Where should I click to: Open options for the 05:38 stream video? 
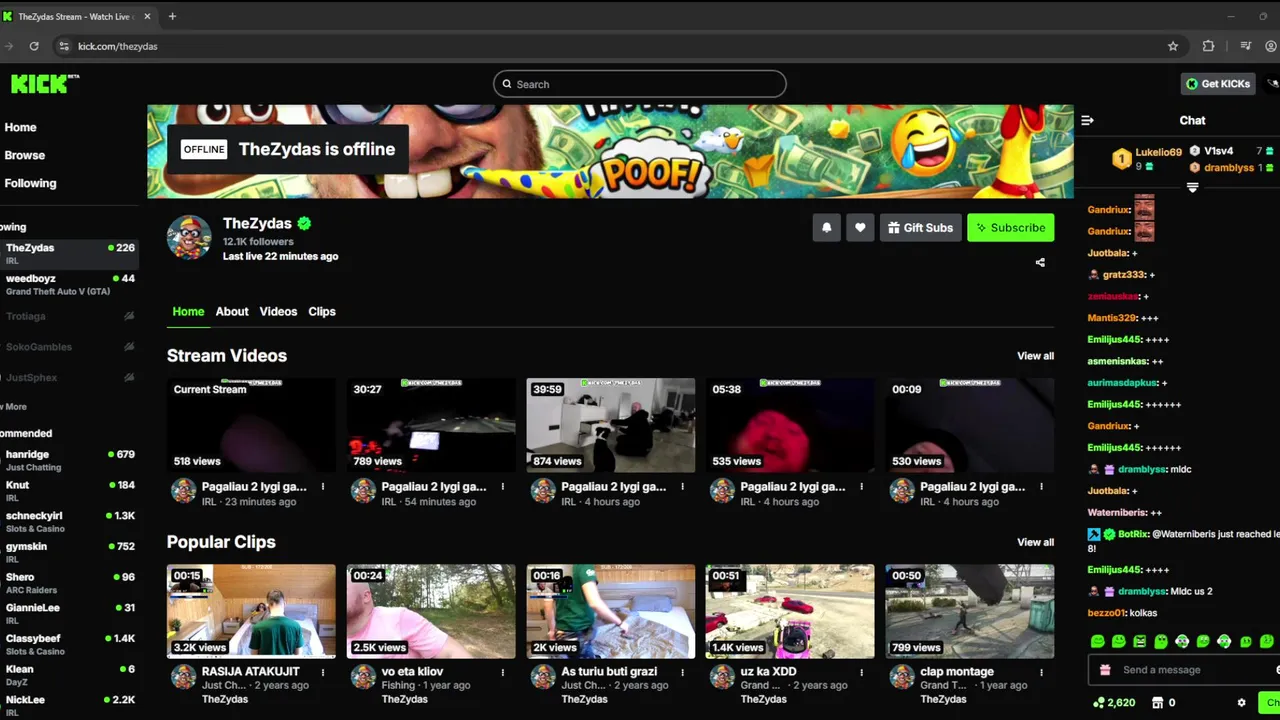pos(861,487)
